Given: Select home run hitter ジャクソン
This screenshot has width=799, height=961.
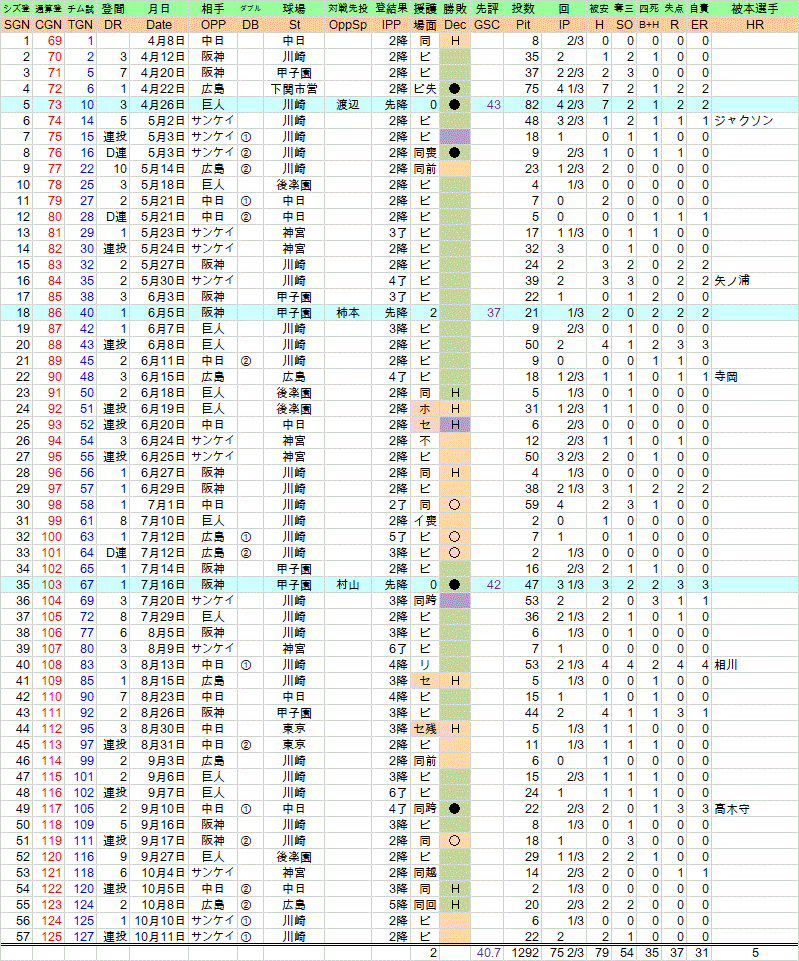Looking at the screenshot, I should pos(743,121).
